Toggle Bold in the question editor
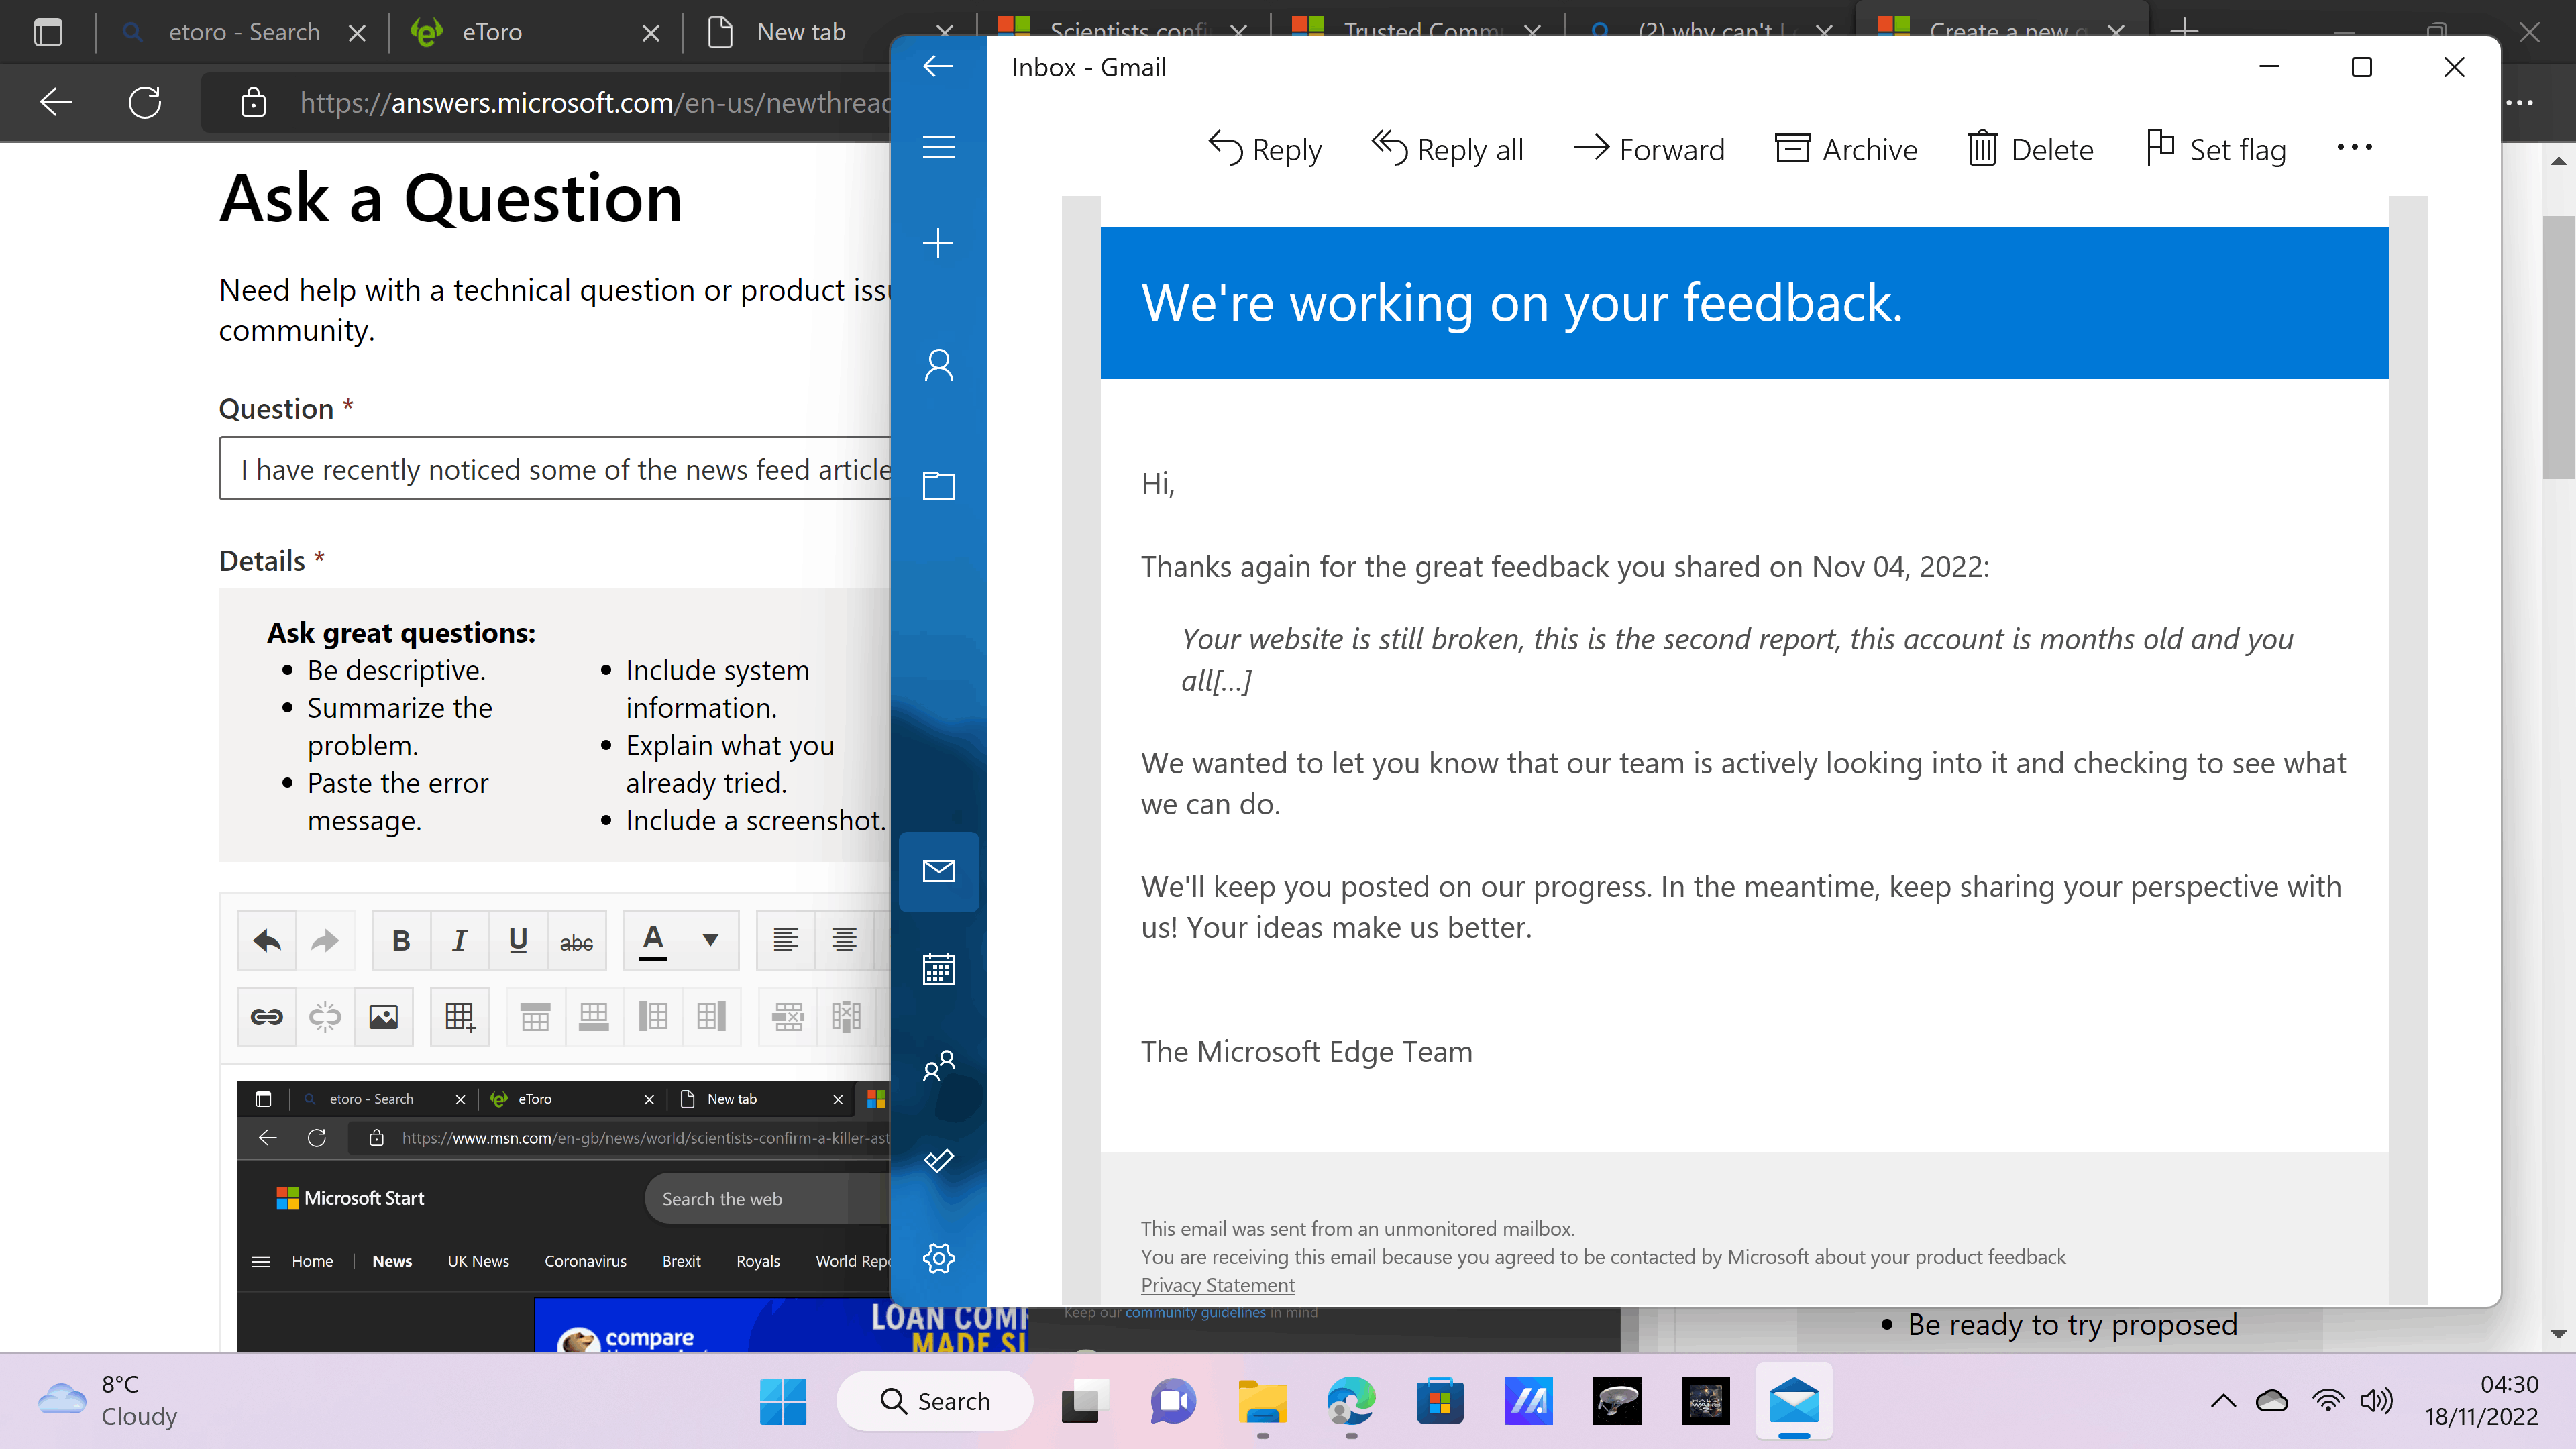 click(401, 940)
